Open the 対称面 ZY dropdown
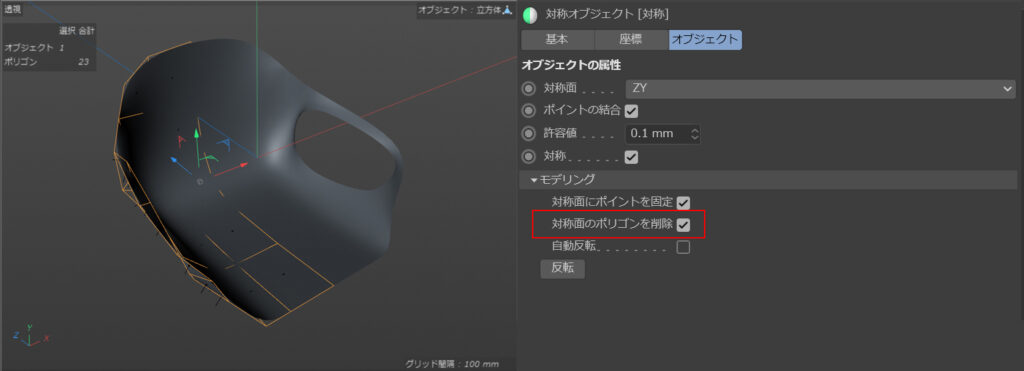 (x=820, y=88)
